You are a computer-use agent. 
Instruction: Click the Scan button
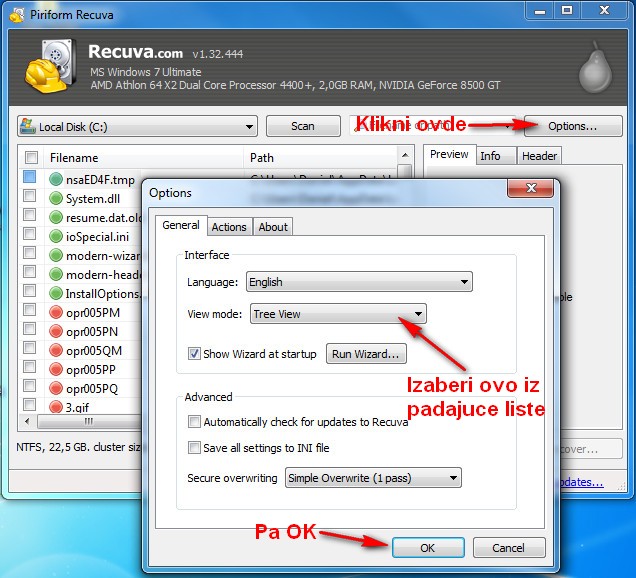303,126
